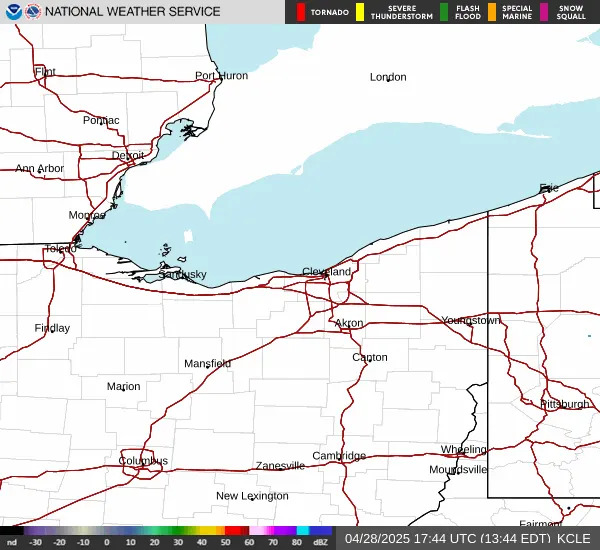Click the Findlay city label
Screen dimensions: 600x550
point(52,328)
